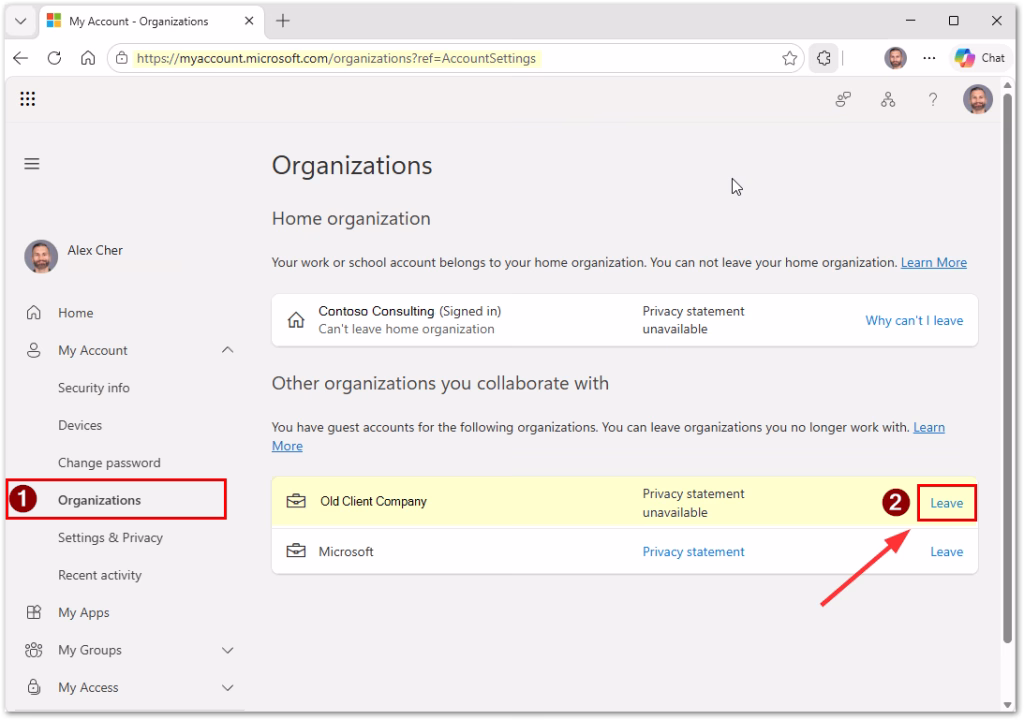Click the help question mark icon
The image size is (1024, 720).
[x=933, y=99]
